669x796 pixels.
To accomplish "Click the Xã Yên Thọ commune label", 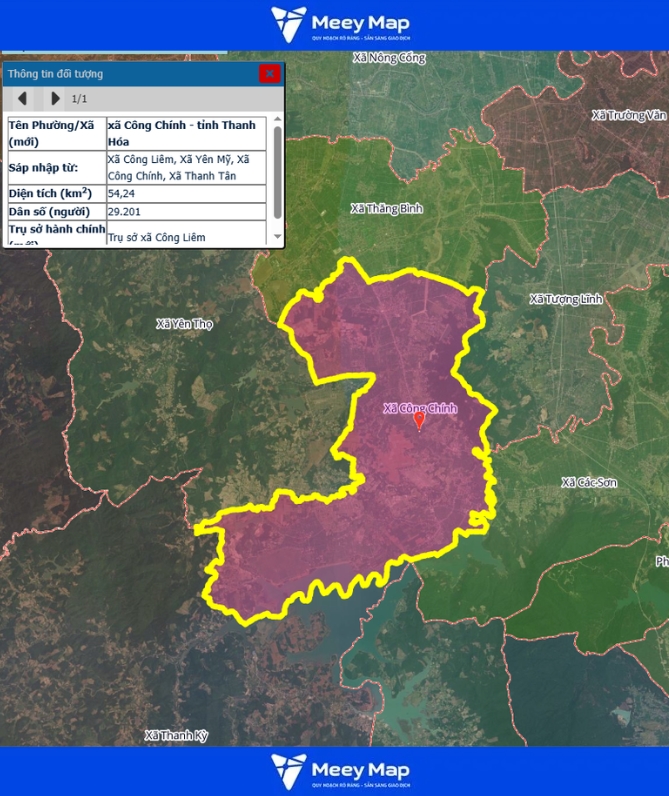I will point(185,324).
